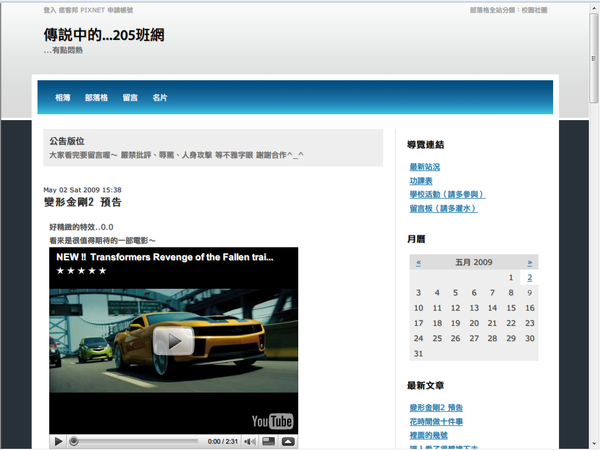Open the 留言 menu tab
600x450 pixels.
click(130, 98)
